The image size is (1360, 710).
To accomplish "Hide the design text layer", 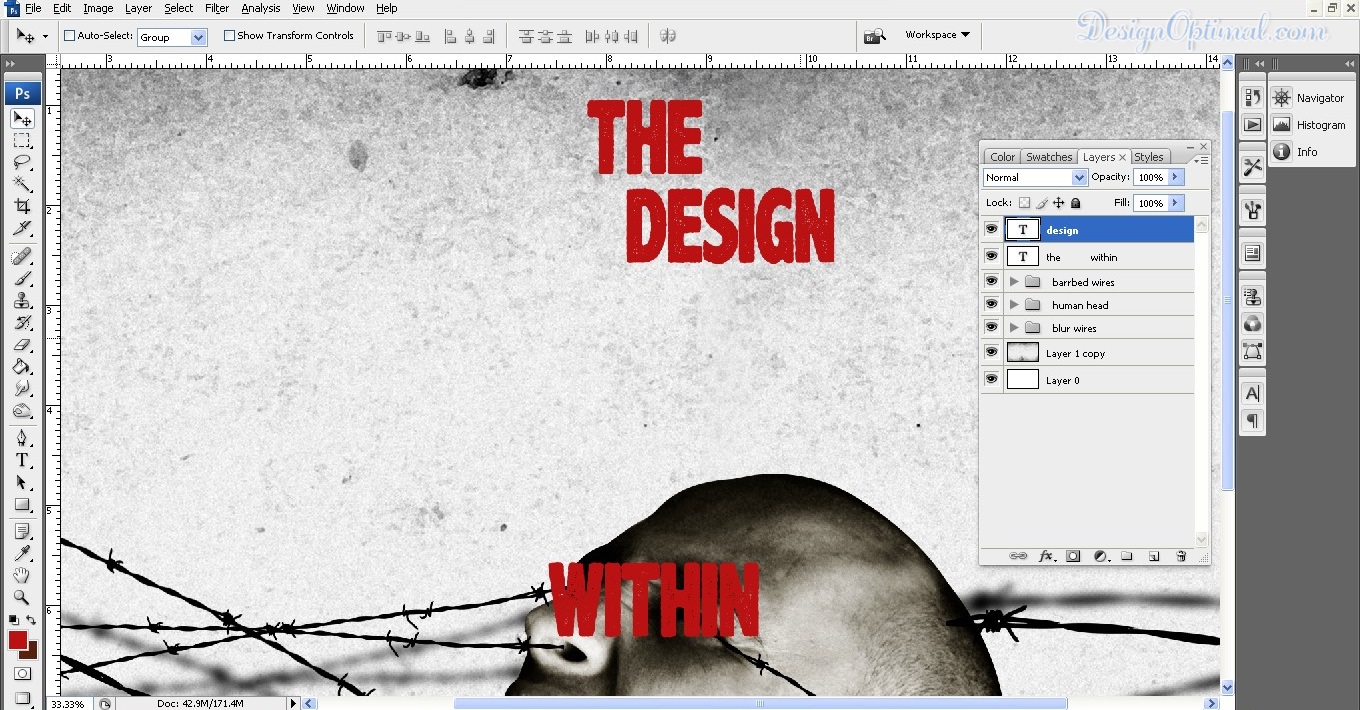I will coord(991,230).
